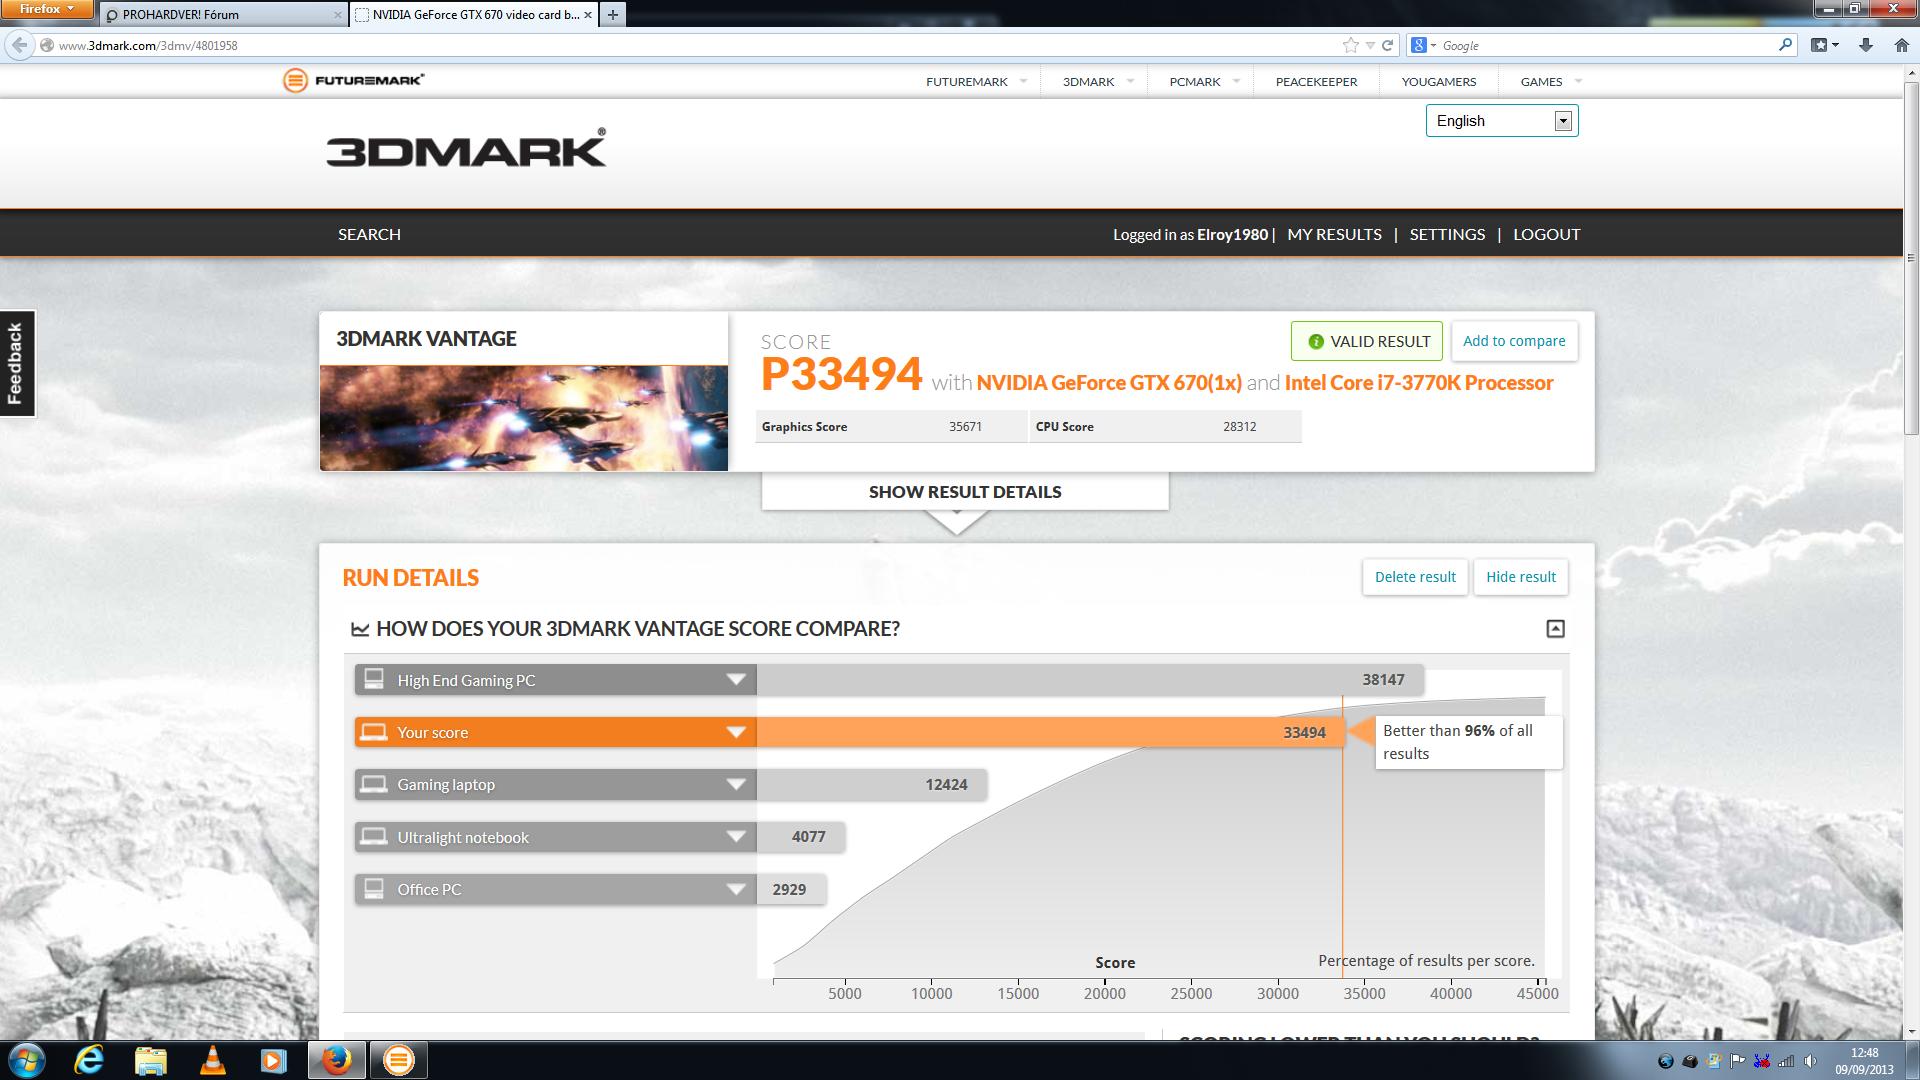Click Add to compare button

click(1513, 341)
